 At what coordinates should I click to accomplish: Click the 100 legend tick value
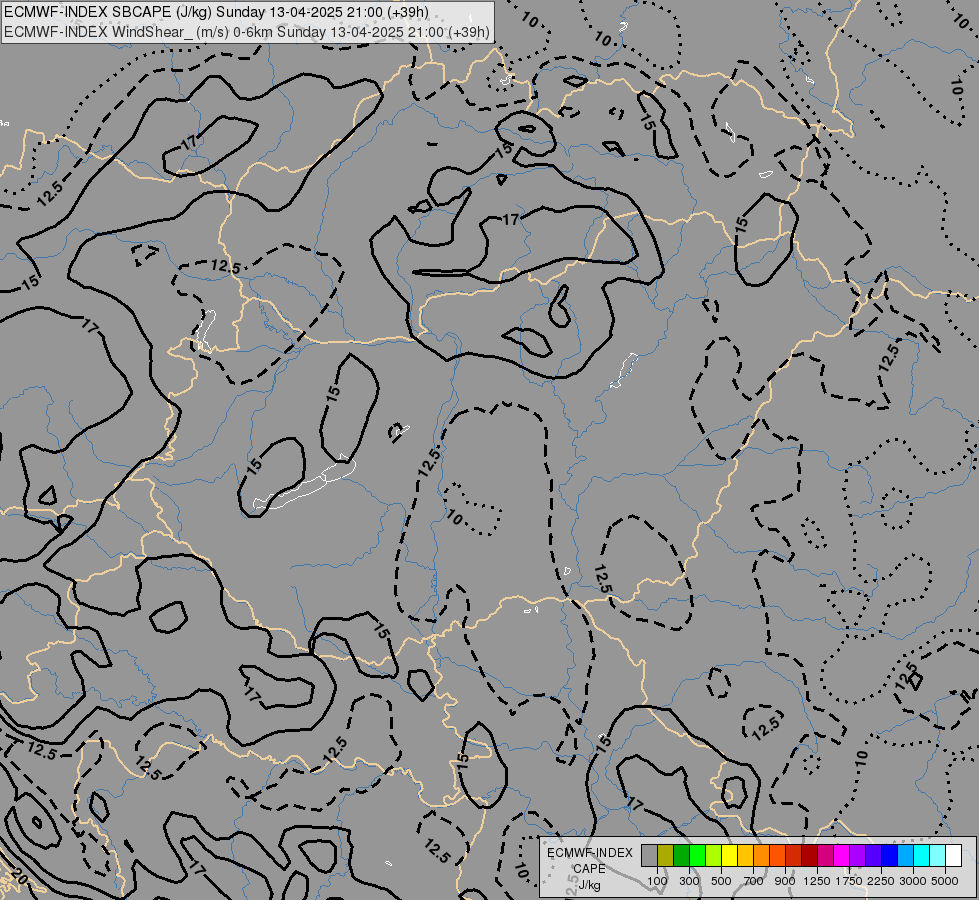point(657,881)
